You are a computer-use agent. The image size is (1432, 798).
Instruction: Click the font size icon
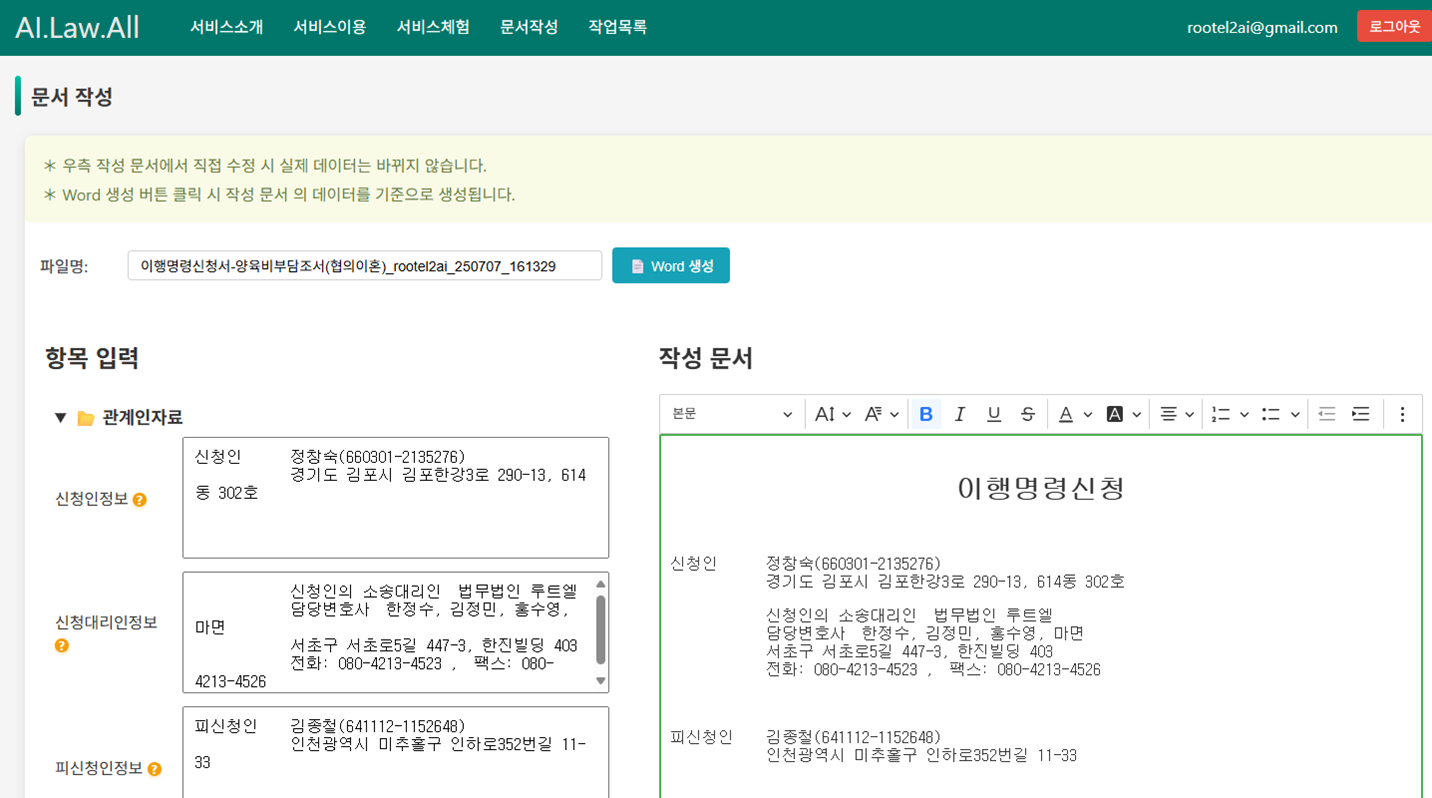click(825, 414)
